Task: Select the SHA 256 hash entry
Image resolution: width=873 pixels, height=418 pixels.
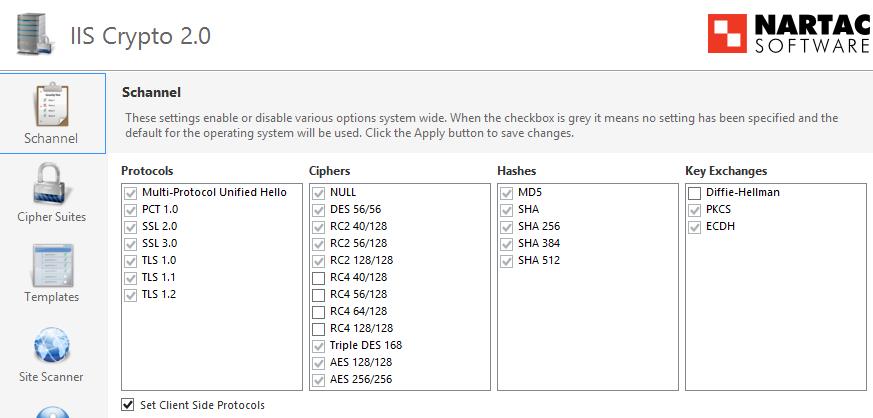Action: [x=538, y=227]
